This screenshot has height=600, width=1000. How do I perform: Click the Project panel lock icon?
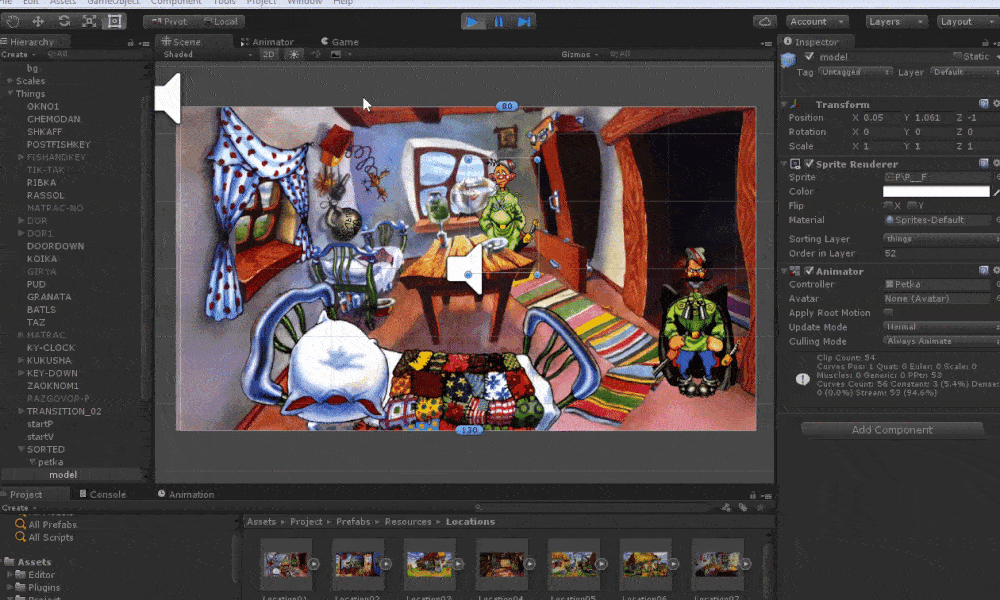(x=753, y=495)
